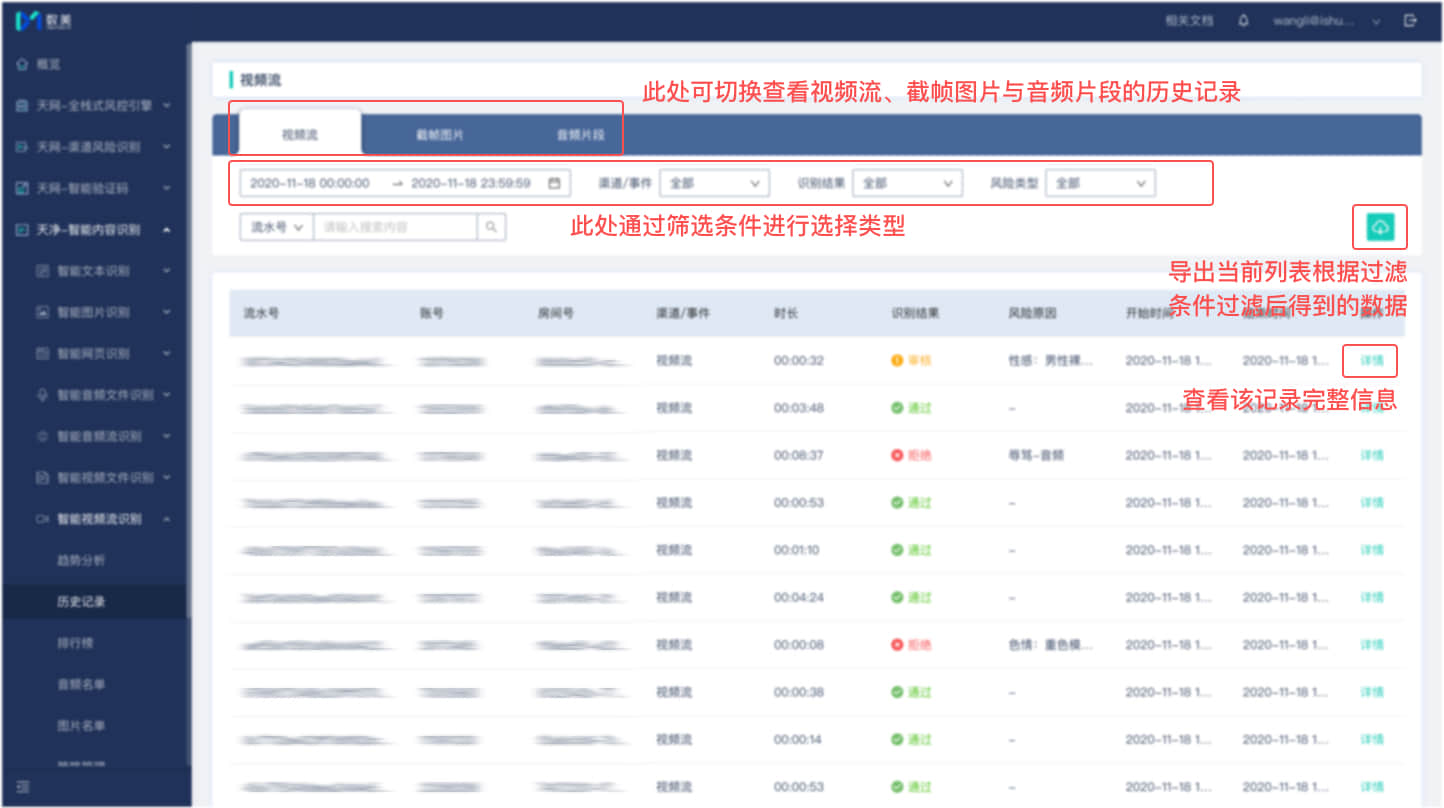Click the 天网-智能验证码 sidebar icon

22,188
